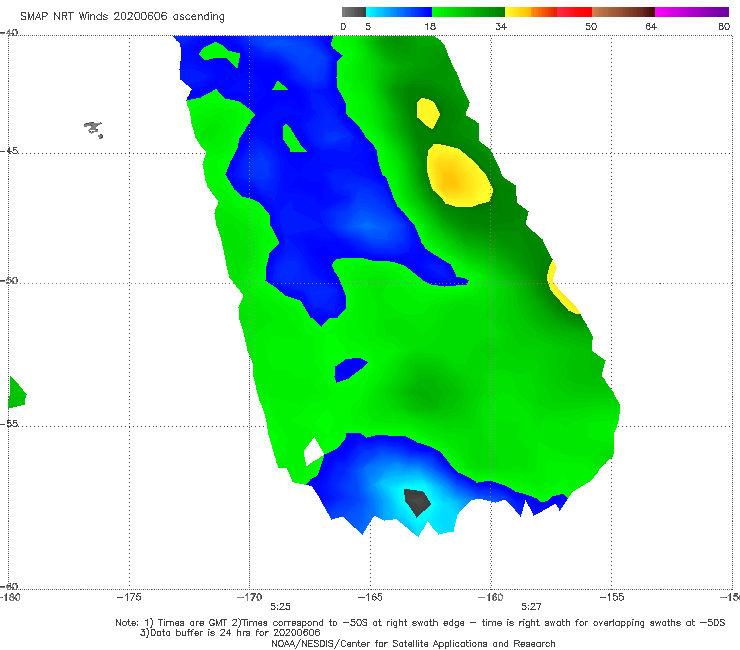
Task: Click the longitude label '-170'
Action: 249,597
